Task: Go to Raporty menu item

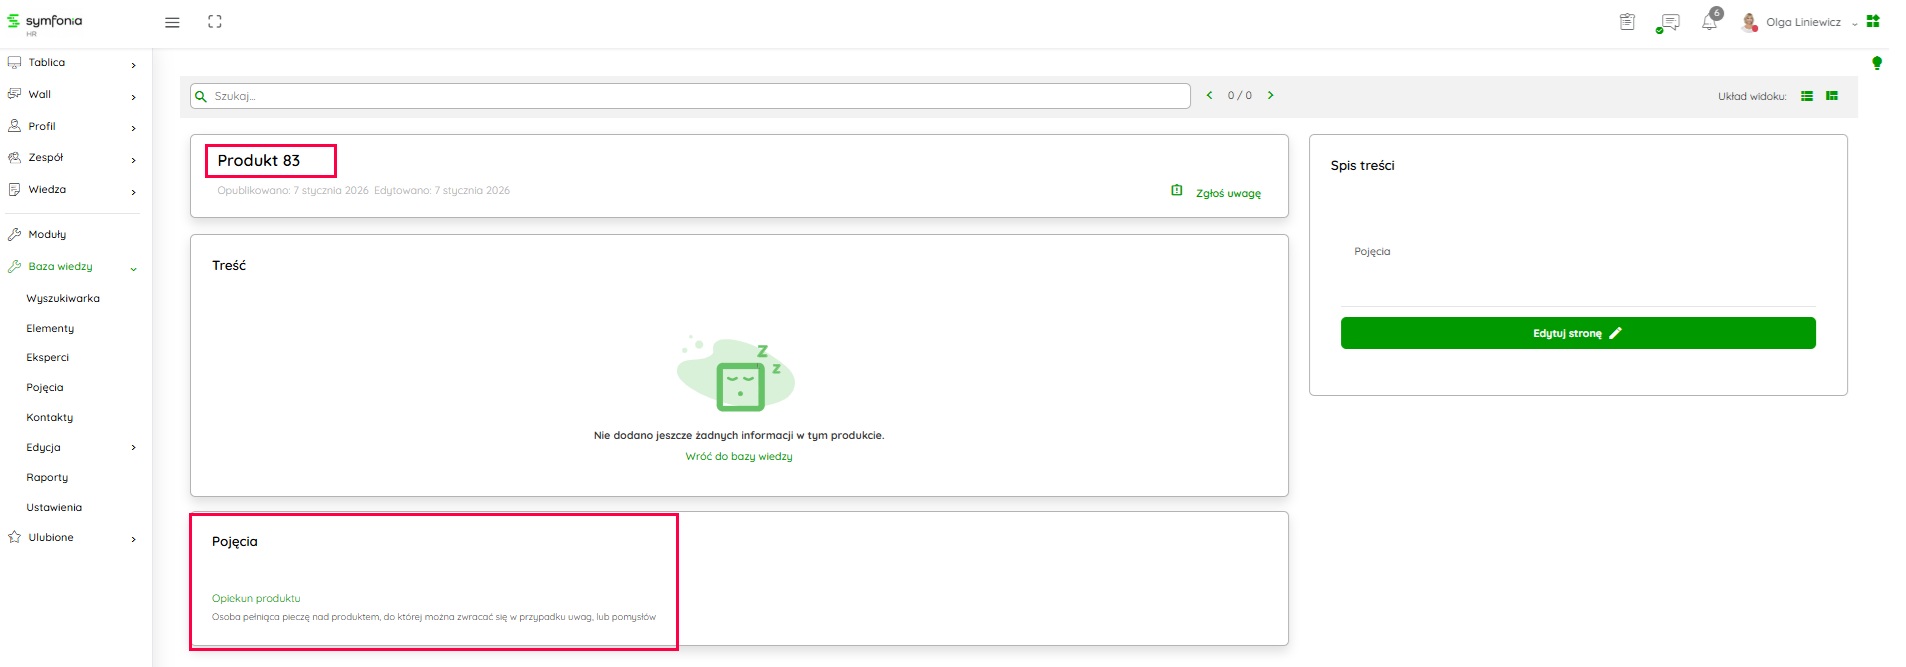Action: click(x=47, y=478)
